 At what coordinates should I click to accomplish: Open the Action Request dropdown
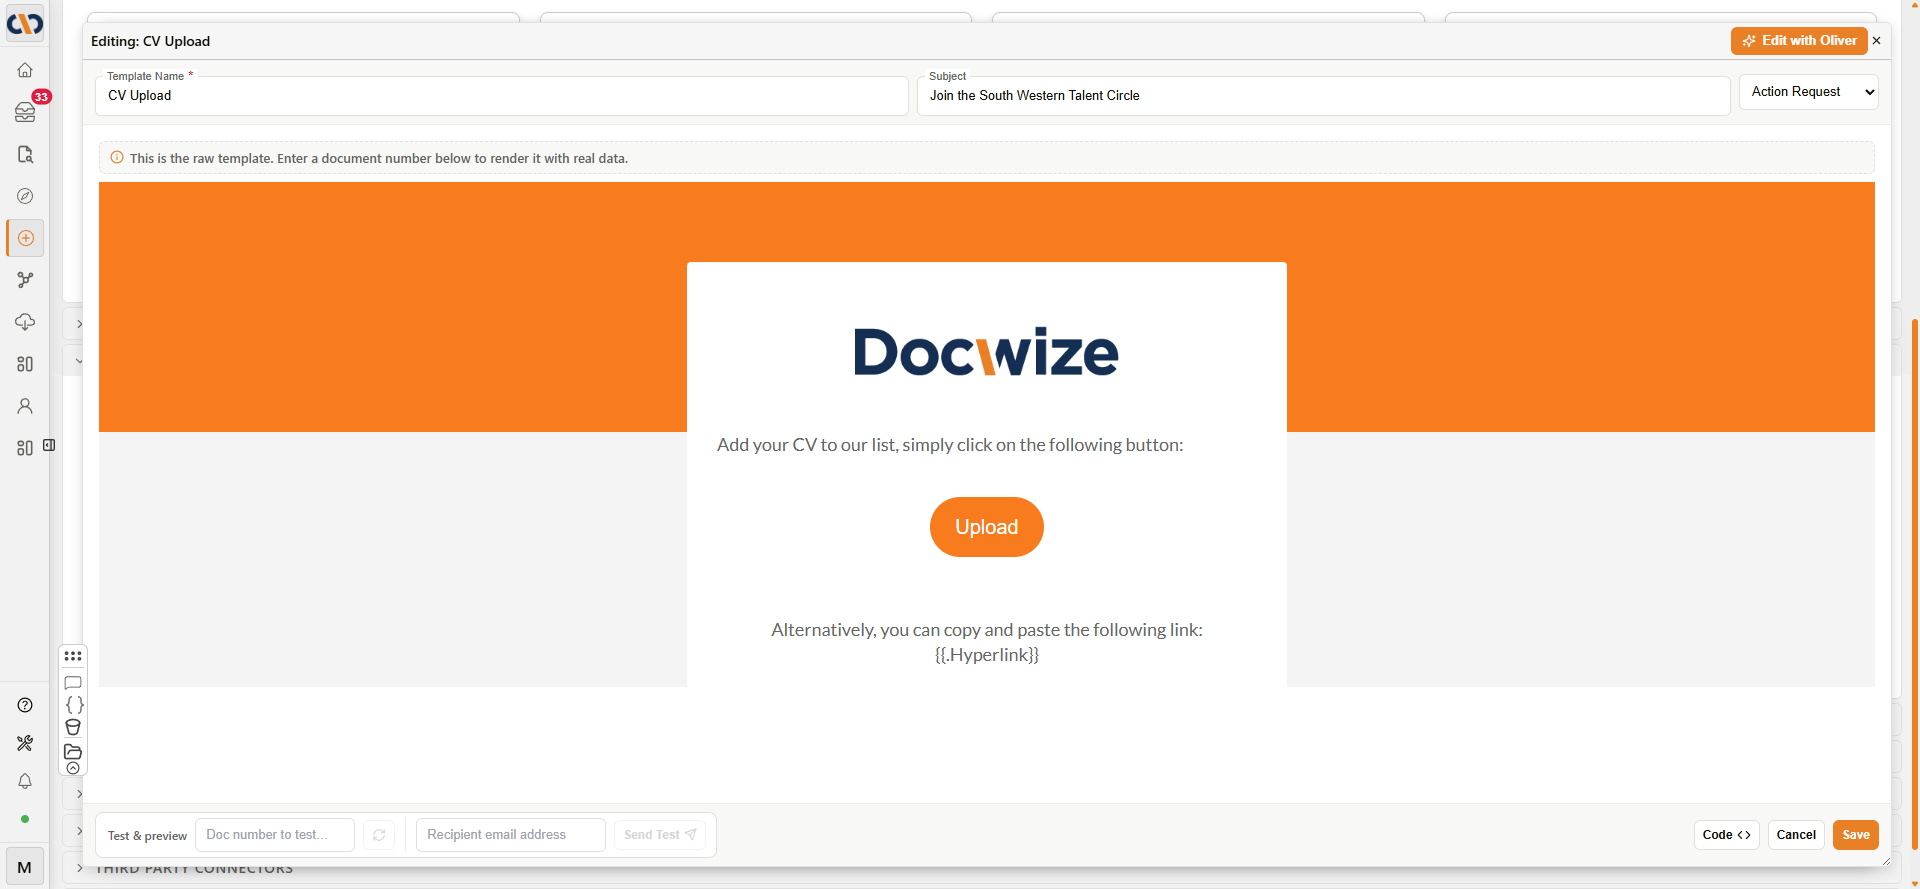click(1809, 92)
